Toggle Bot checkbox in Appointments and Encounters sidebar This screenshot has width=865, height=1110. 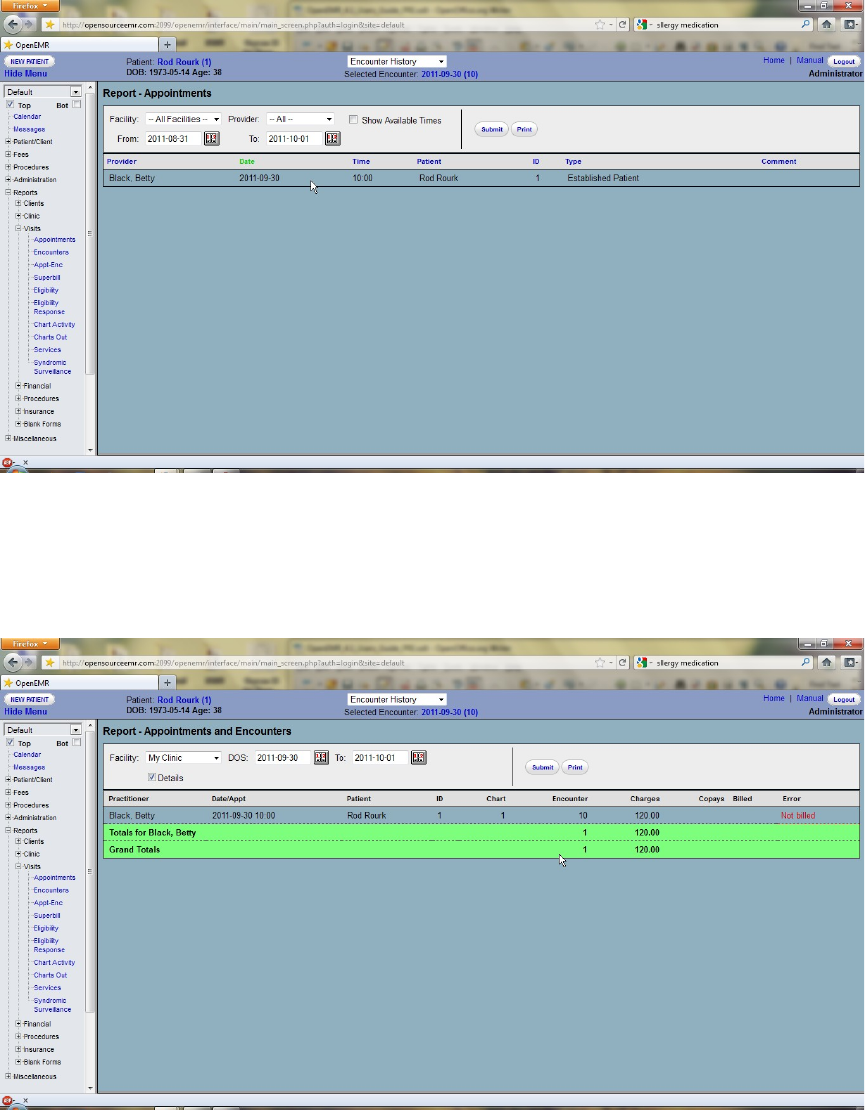(76, 743)
